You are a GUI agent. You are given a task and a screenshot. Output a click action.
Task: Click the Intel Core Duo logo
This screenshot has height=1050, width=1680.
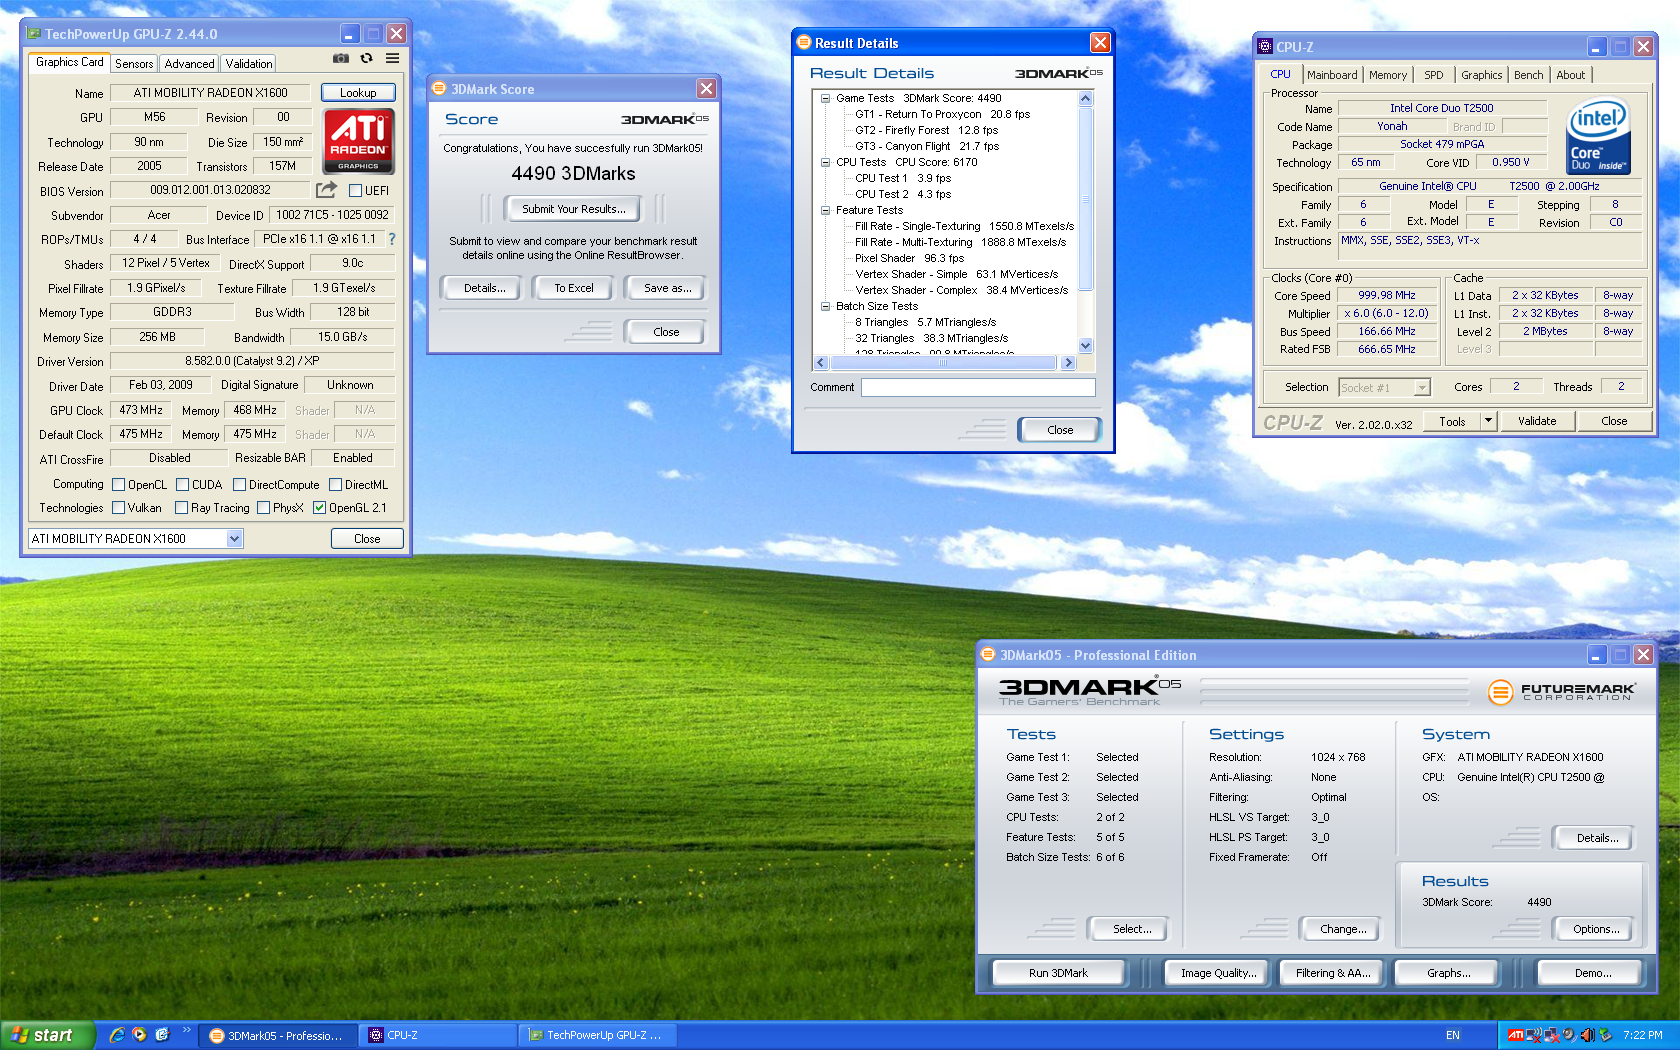coord(1598,137)
